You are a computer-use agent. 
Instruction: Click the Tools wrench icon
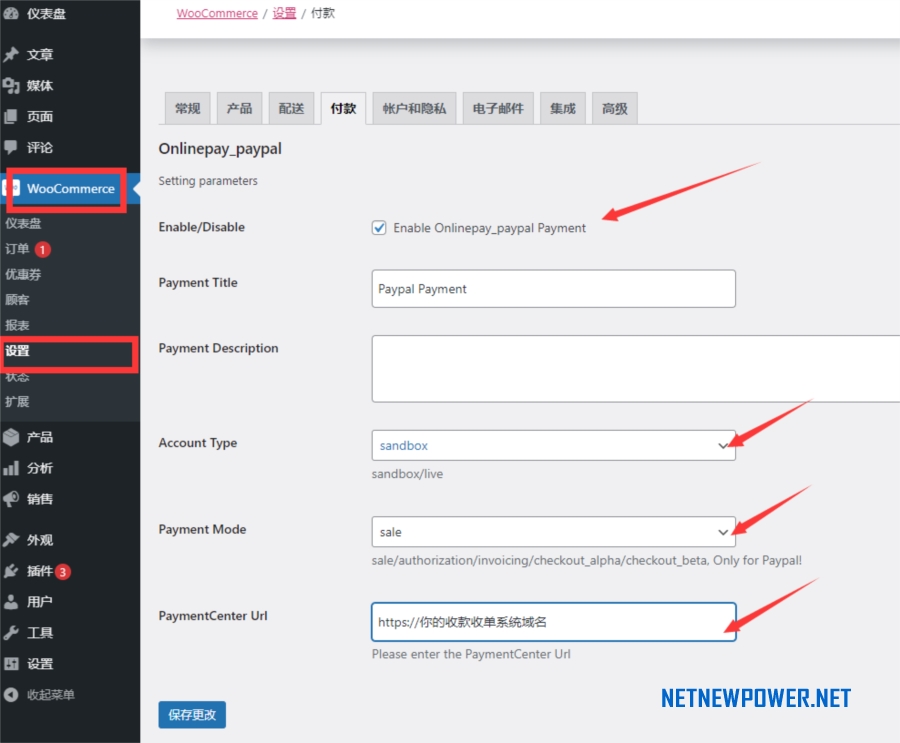coord(11,633)
